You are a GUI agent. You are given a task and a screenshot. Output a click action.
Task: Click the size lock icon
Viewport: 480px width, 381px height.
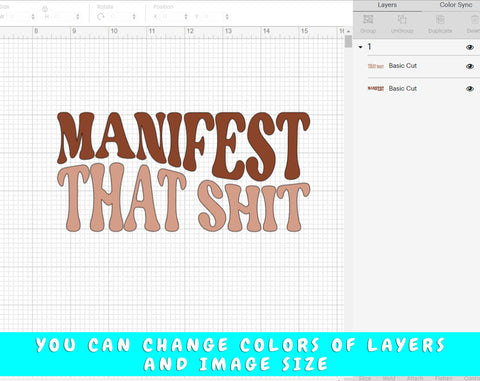45,9
